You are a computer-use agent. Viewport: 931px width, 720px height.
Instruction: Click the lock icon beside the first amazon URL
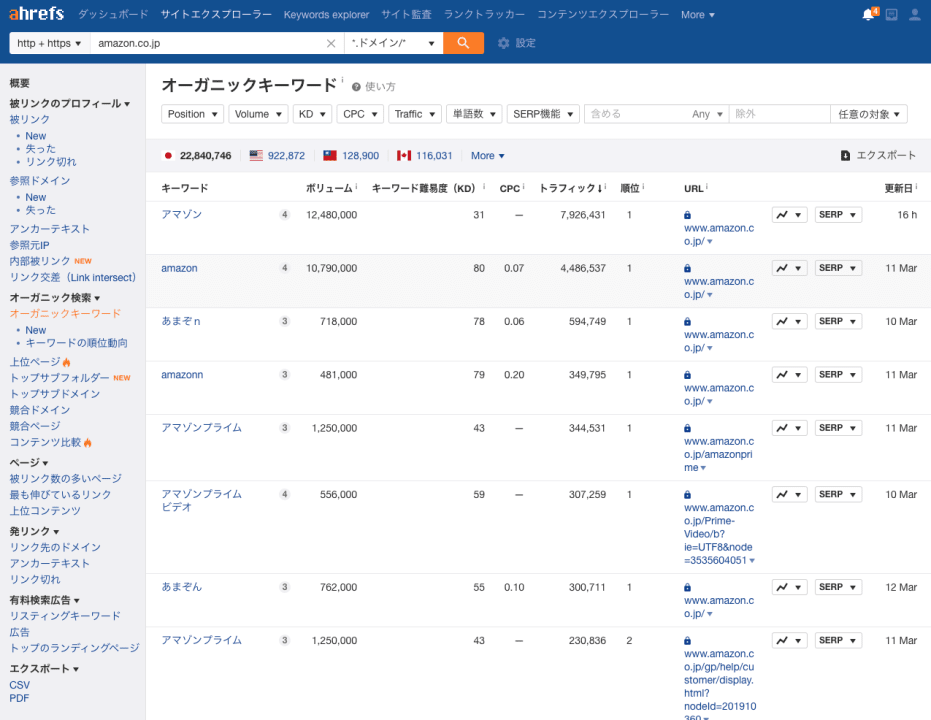tap(687, 213)
